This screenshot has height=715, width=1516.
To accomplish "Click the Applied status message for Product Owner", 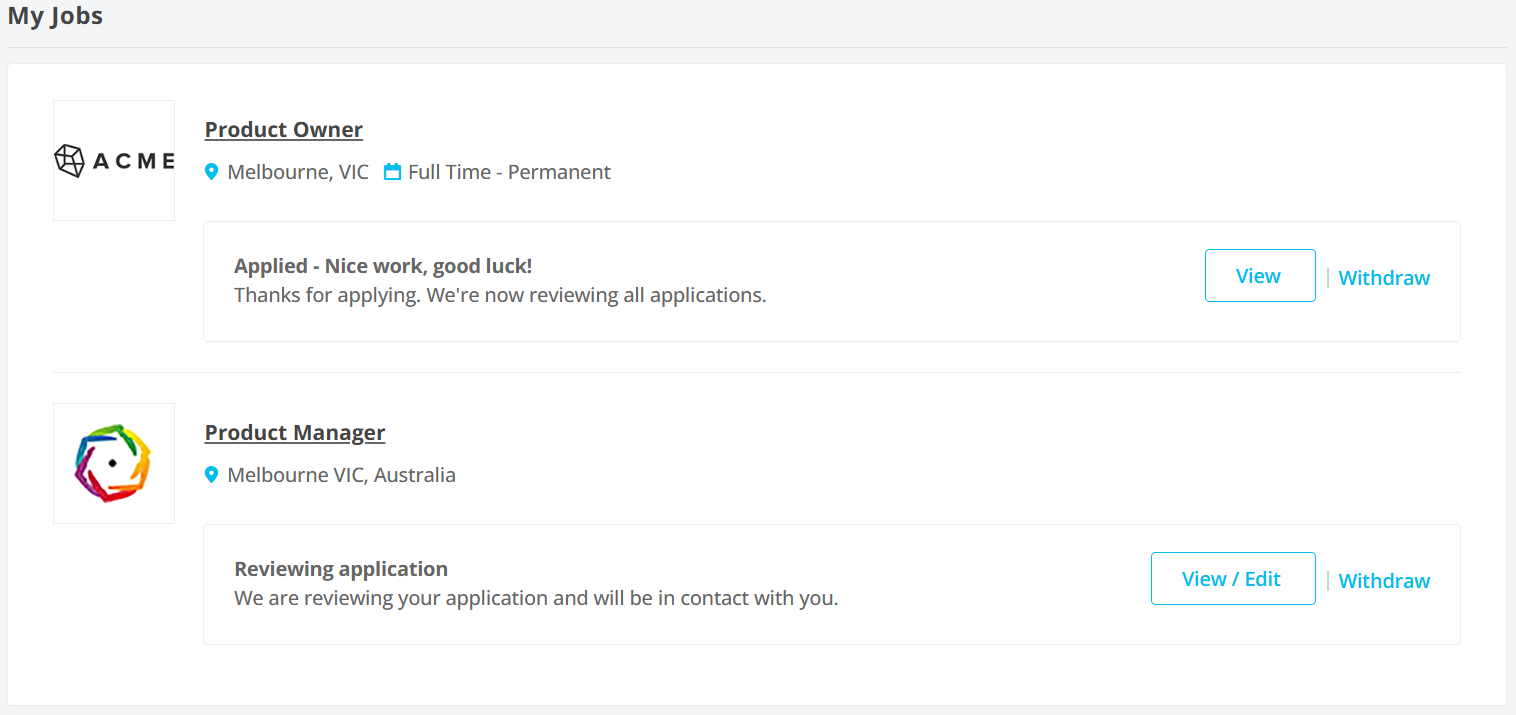I will click(x=382, y=265).
